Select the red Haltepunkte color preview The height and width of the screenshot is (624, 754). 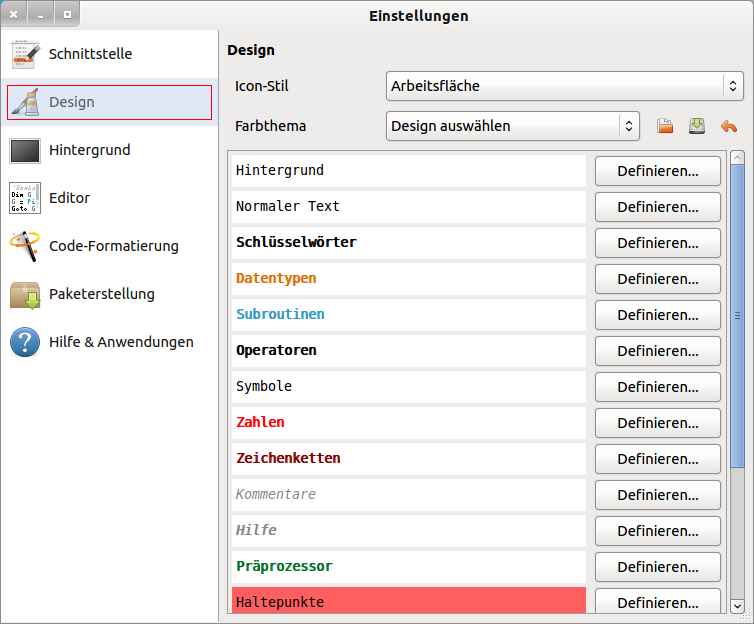(408, 601)
